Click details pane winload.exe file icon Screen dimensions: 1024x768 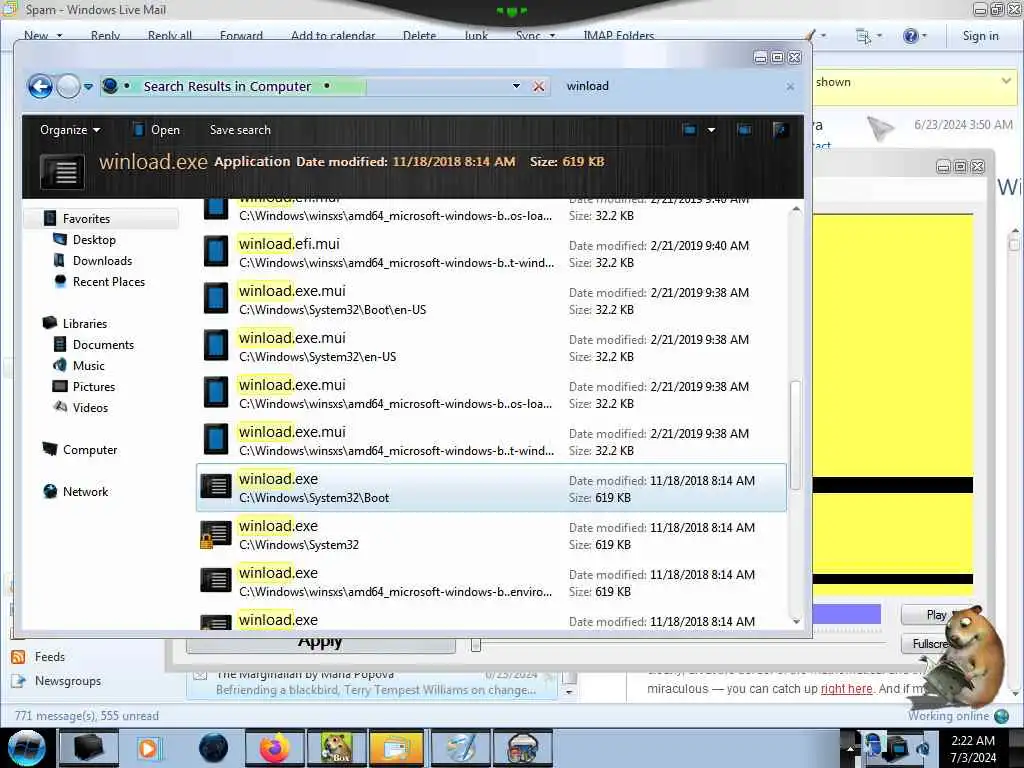pyautogui.click(x=61, y=172)
